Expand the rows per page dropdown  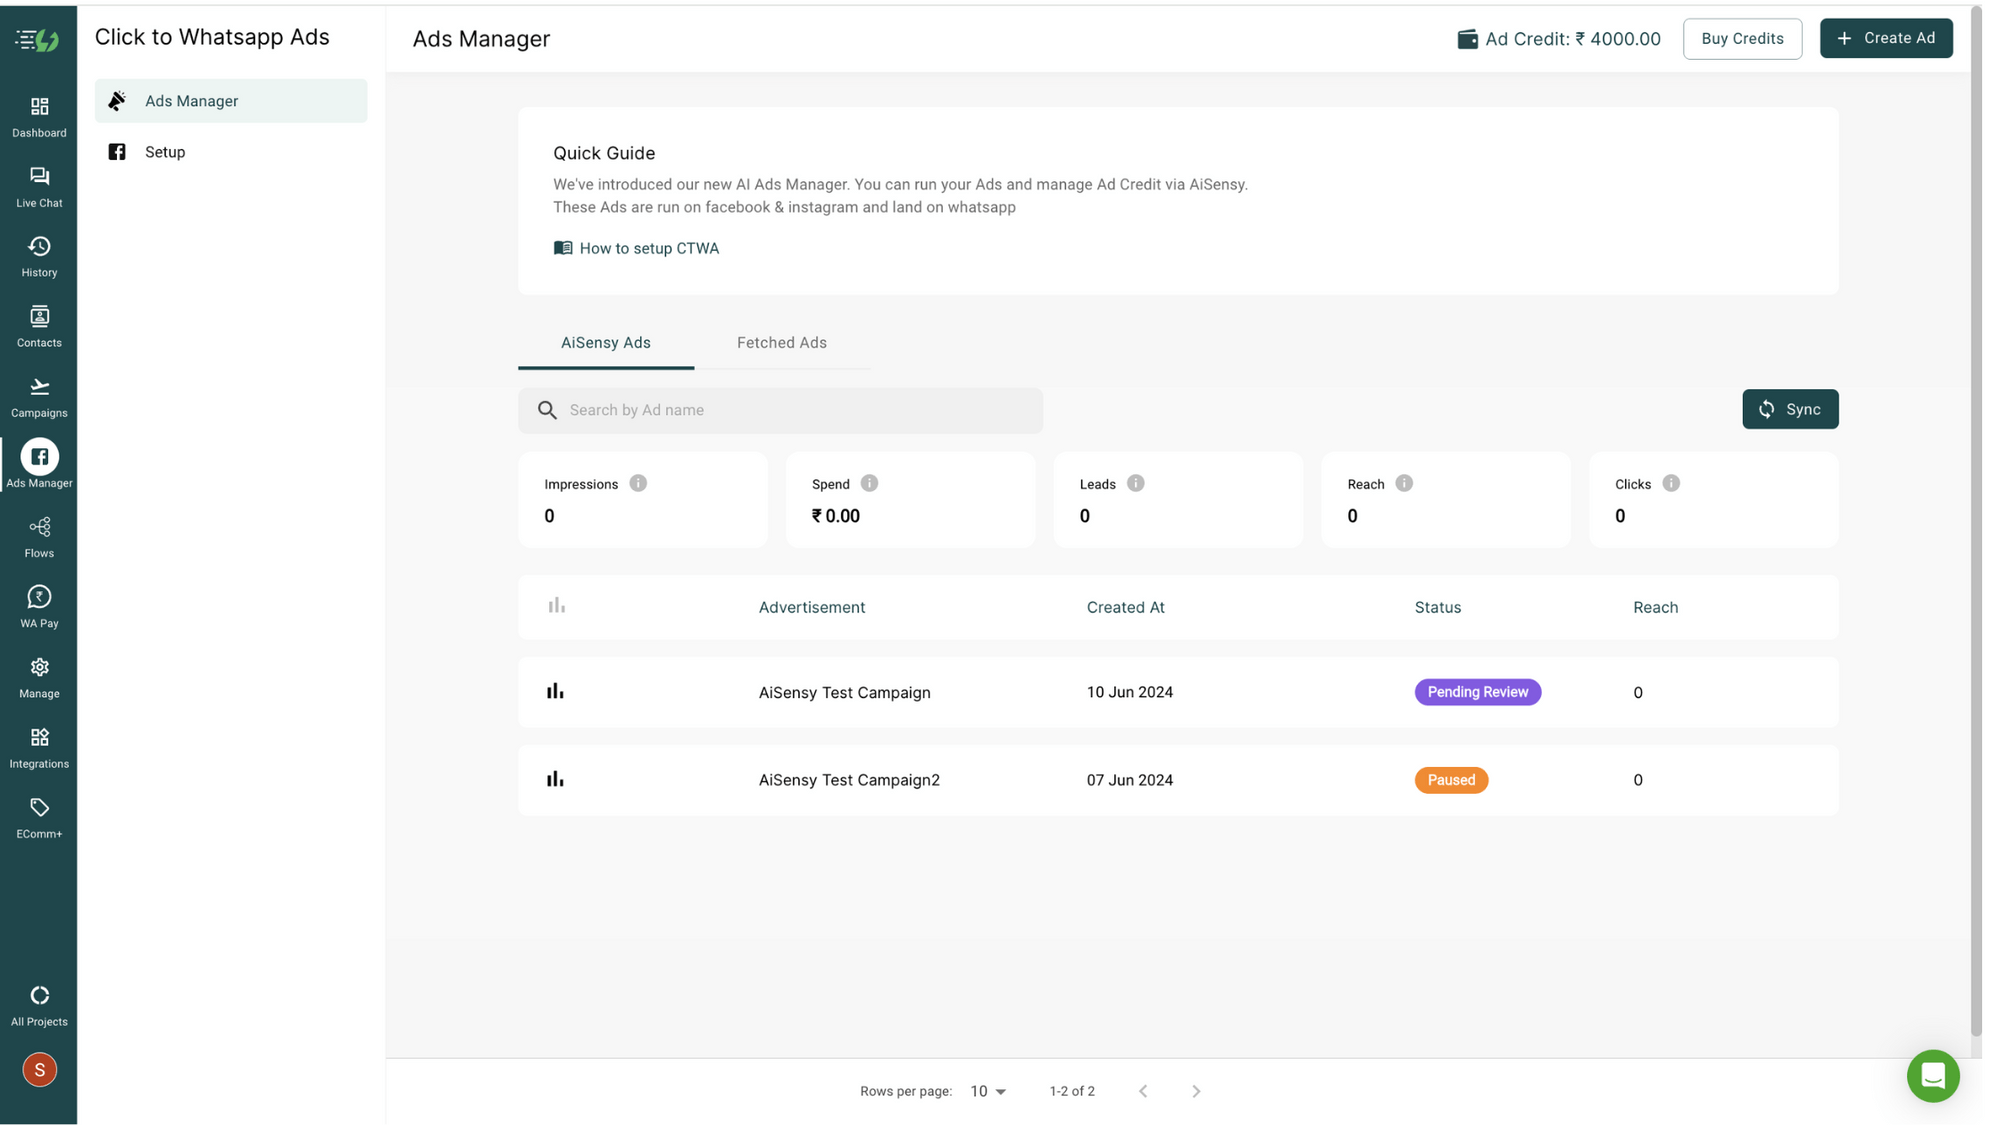(x=988, y=1091)
